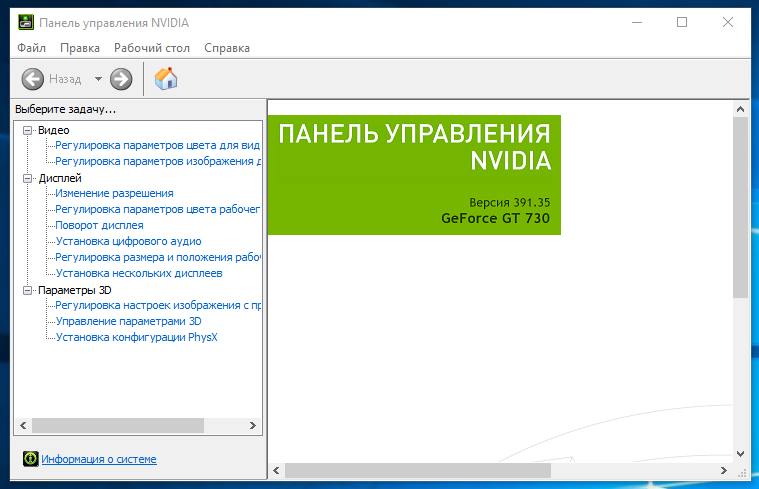Screen dimensions: 759x489
Task: Select Регулировка размера и положения рабочего стола
Action: tap(158, 257)
